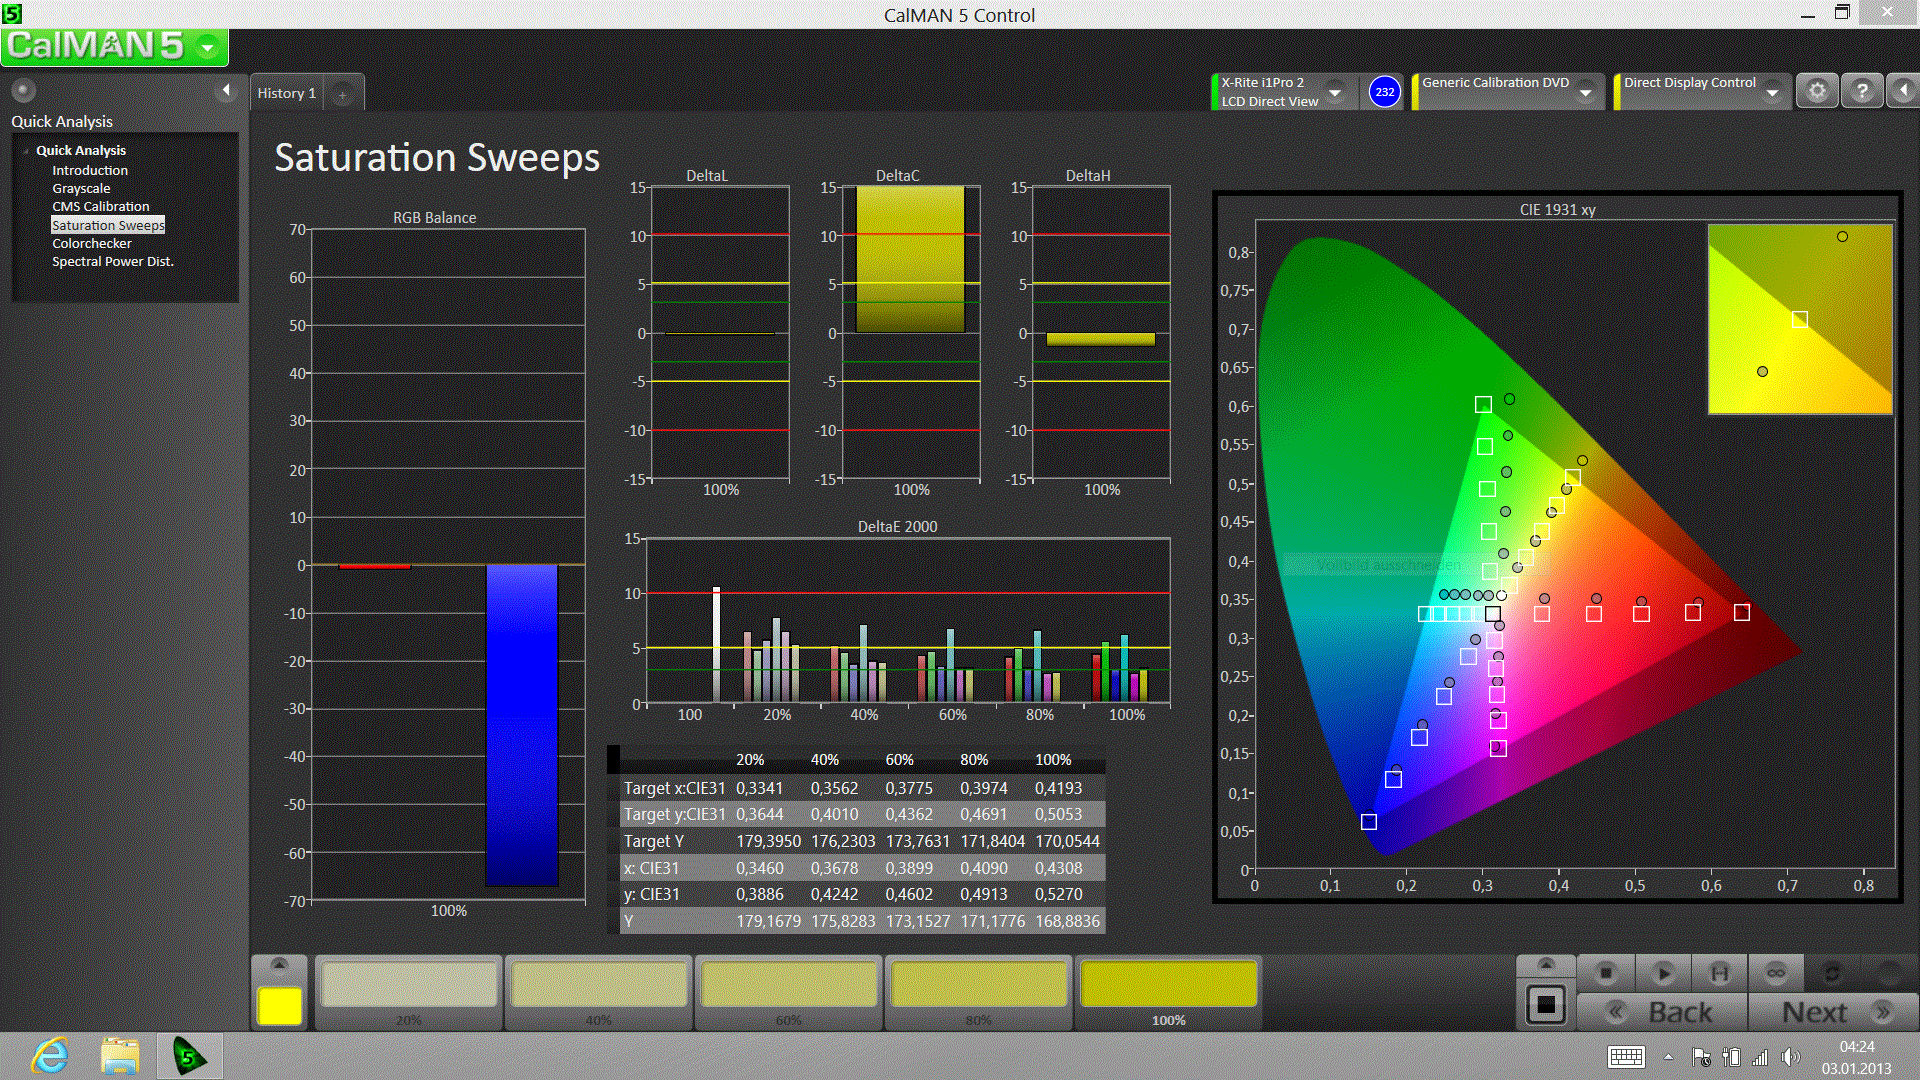Toggle the large pattern window square button

tap(1545, 1004)
